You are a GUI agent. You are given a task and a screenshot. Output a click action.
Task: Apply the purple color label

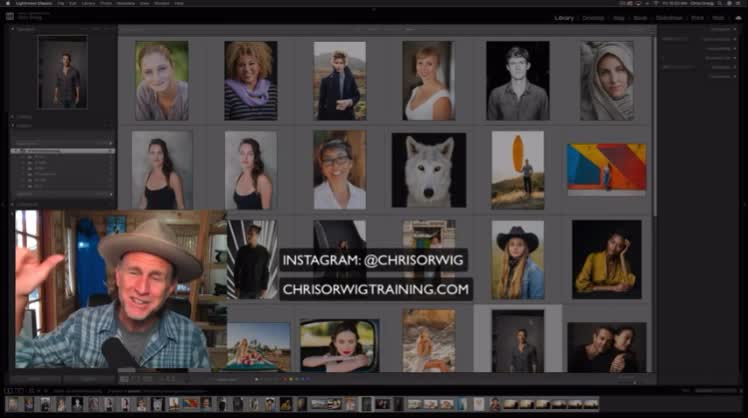[x=308, y=379]
